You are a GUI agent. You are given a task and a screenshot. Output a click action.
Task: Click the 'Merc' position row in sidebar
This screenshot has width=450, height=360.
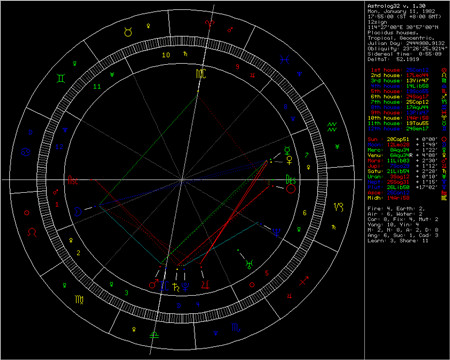403,150
